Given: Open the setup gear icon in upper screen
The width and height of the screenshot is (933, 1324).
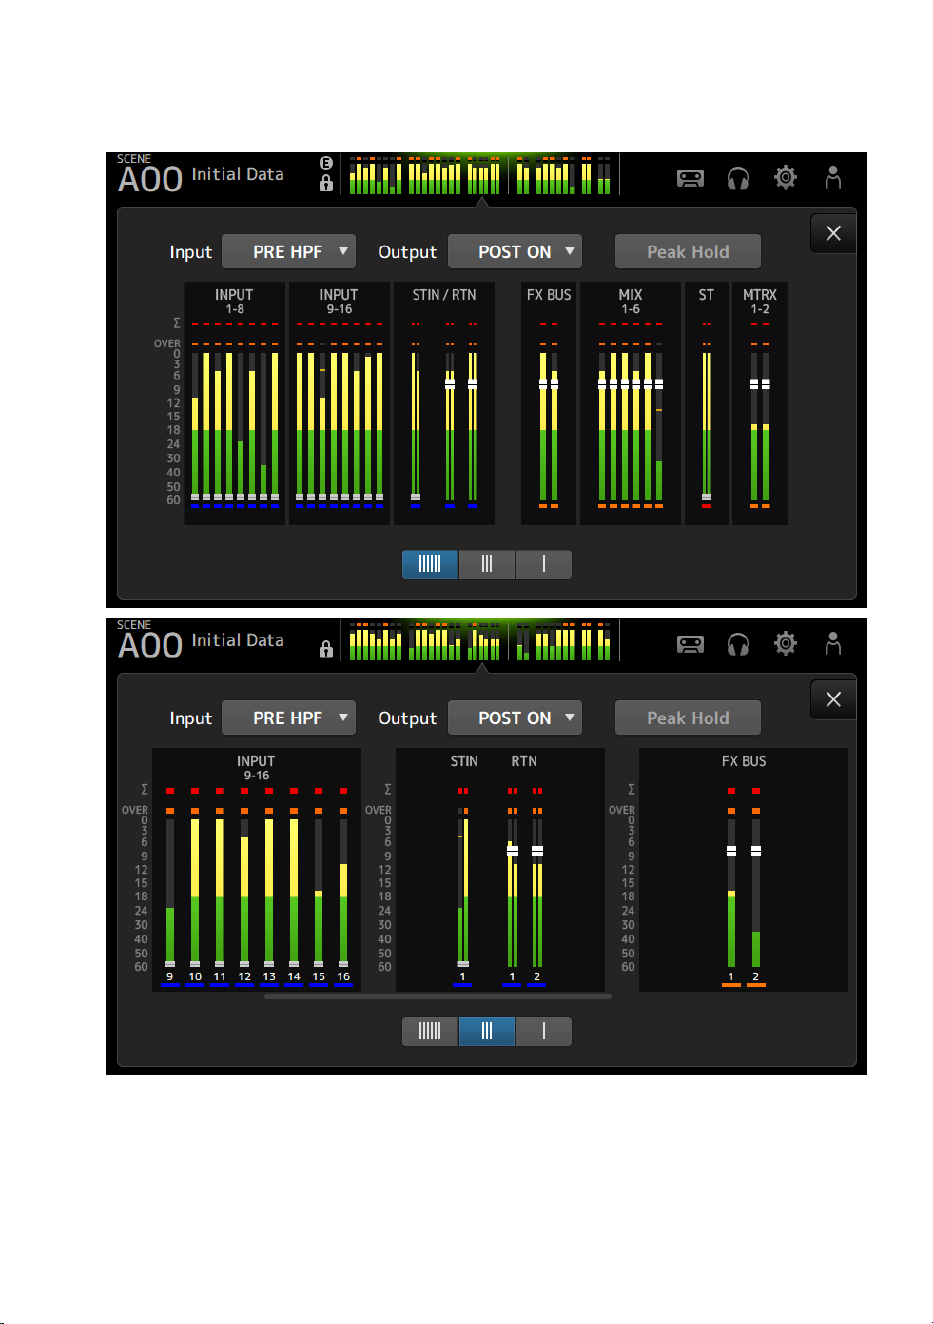Looking at the screenshot, I should (786, 178).
